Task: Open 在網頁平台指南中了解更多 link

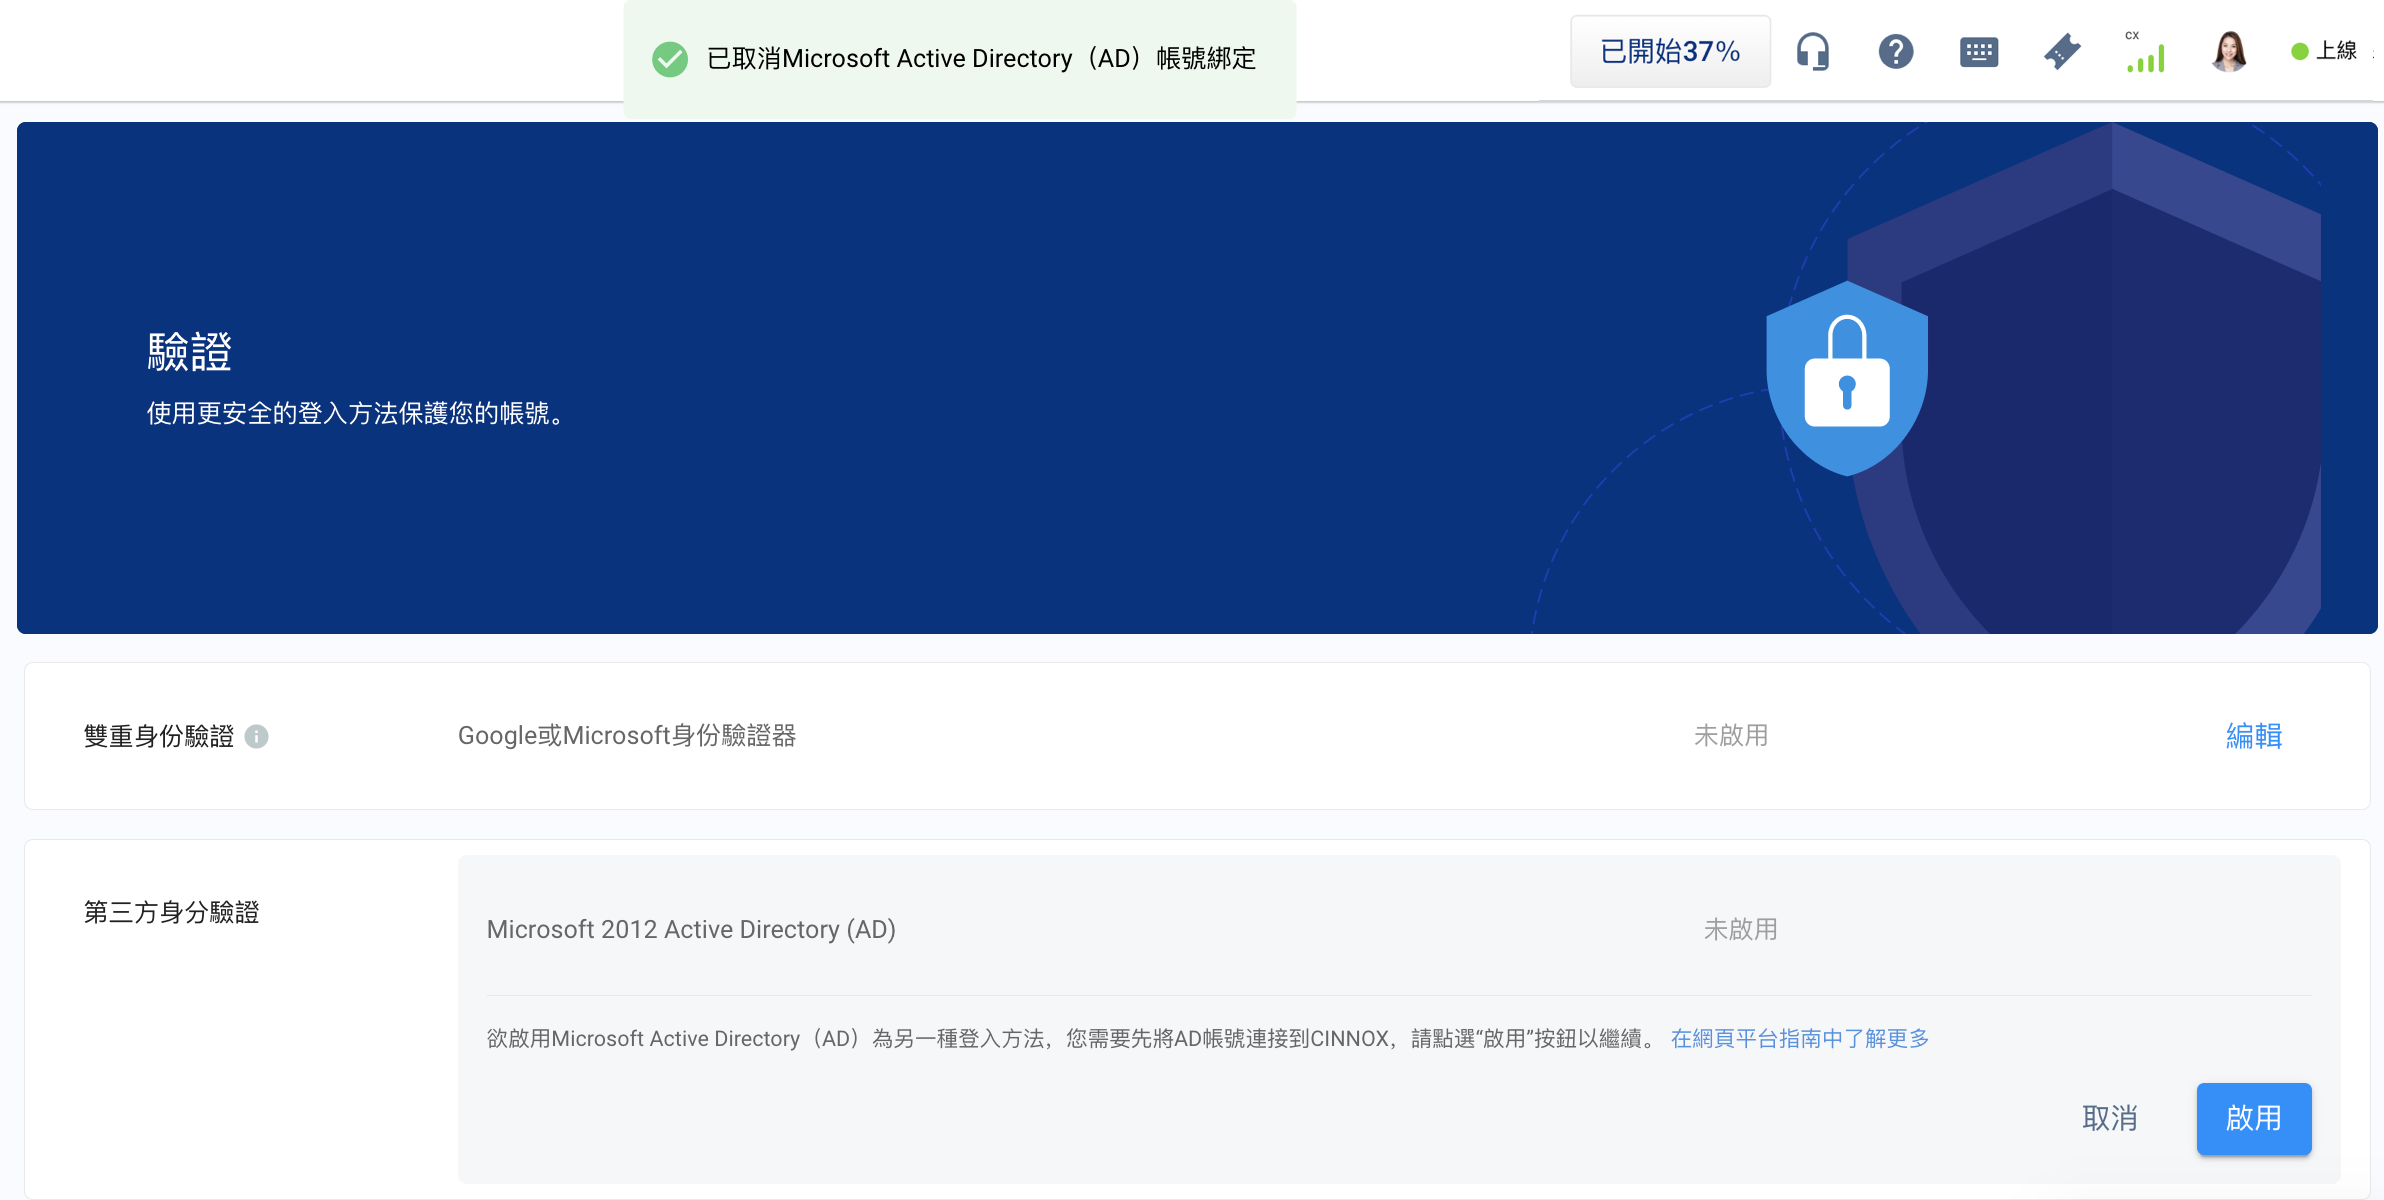Action: (1799, 1039)
